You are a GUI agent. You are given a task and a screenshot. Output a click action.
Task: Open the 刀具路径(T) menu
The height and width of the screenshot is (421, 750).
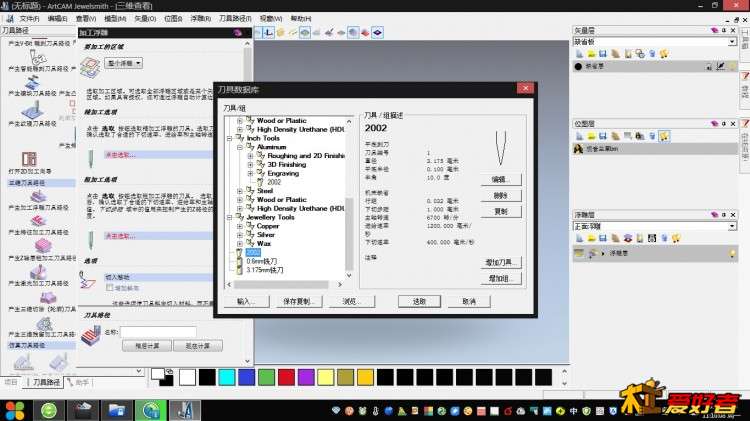tap(235, 19)
